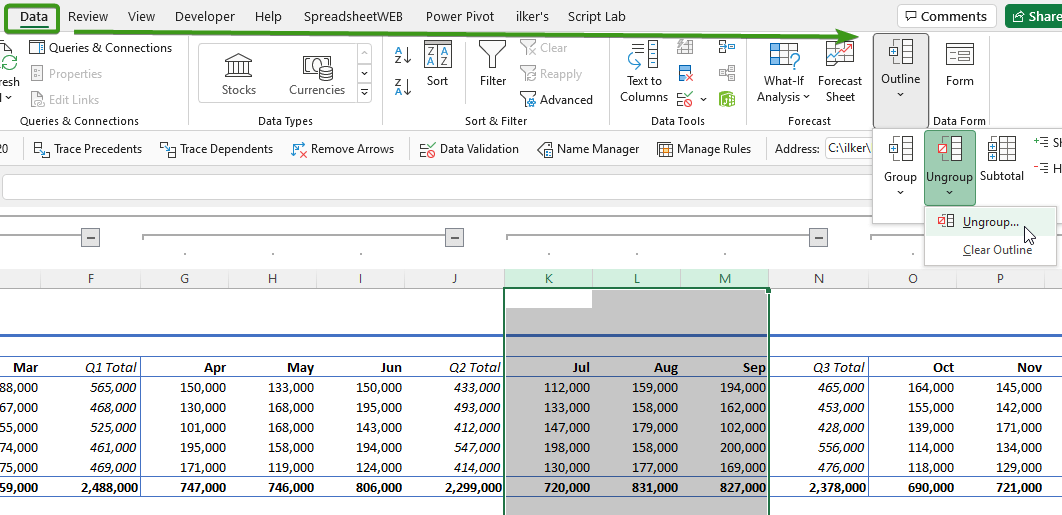Click the Stocks data type

[x=238, y=75]
